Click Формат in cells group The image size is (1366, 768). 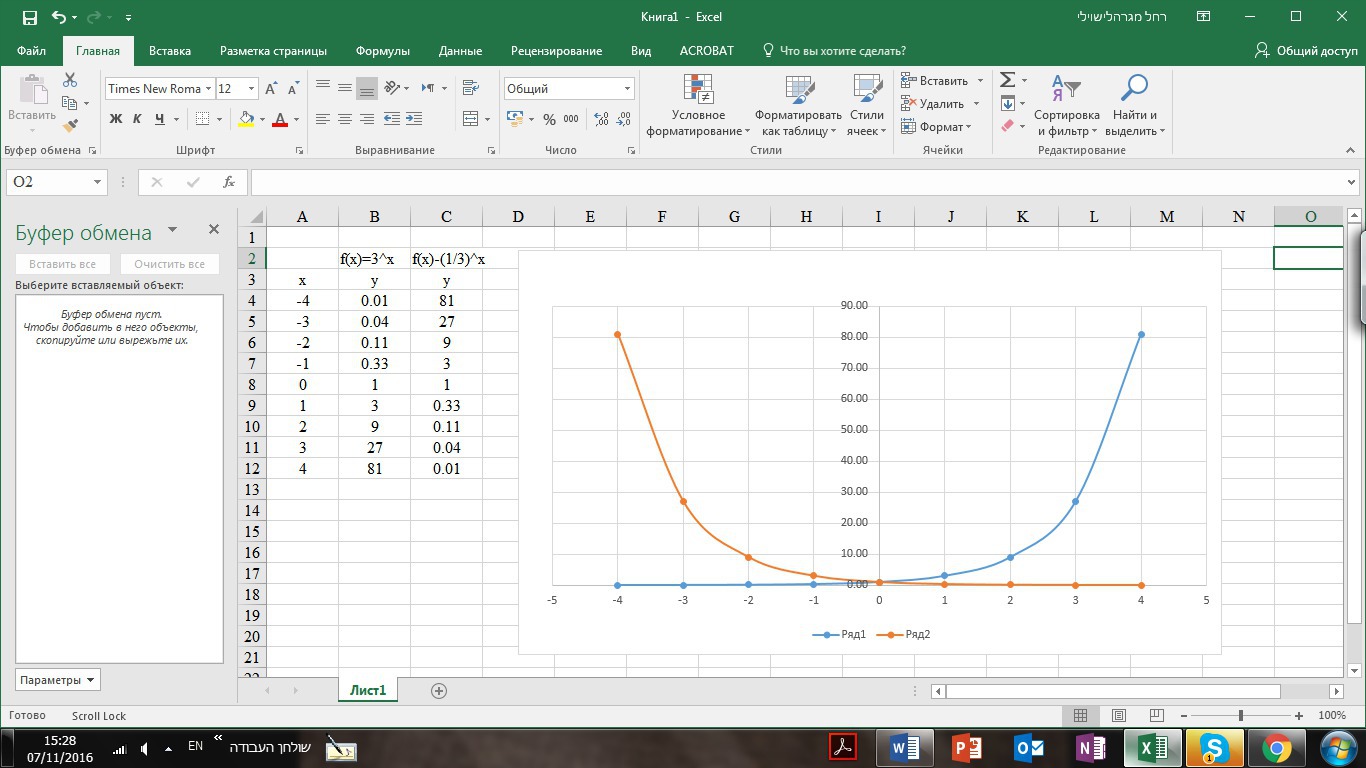[x=935, y=127]
